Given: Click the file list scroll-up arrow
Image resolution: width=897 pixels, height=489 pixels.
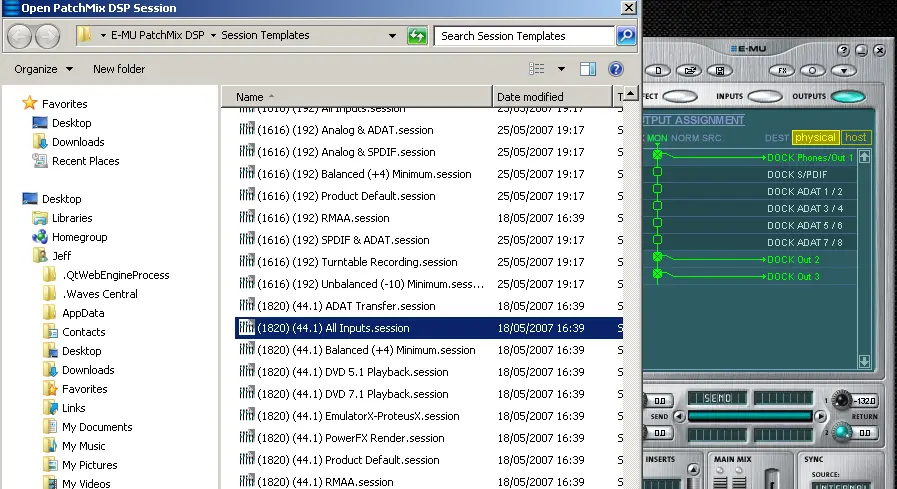Looking at the screenshot, I should (x=630, y=93).
